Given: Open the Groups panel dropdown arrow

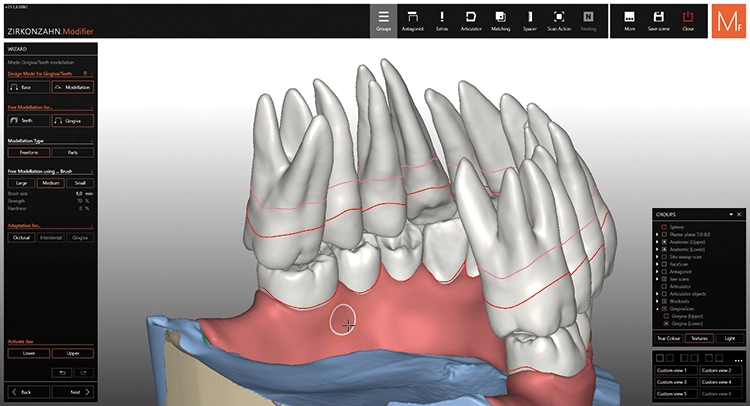Looking at the screenshot, I should pos(731,214).
